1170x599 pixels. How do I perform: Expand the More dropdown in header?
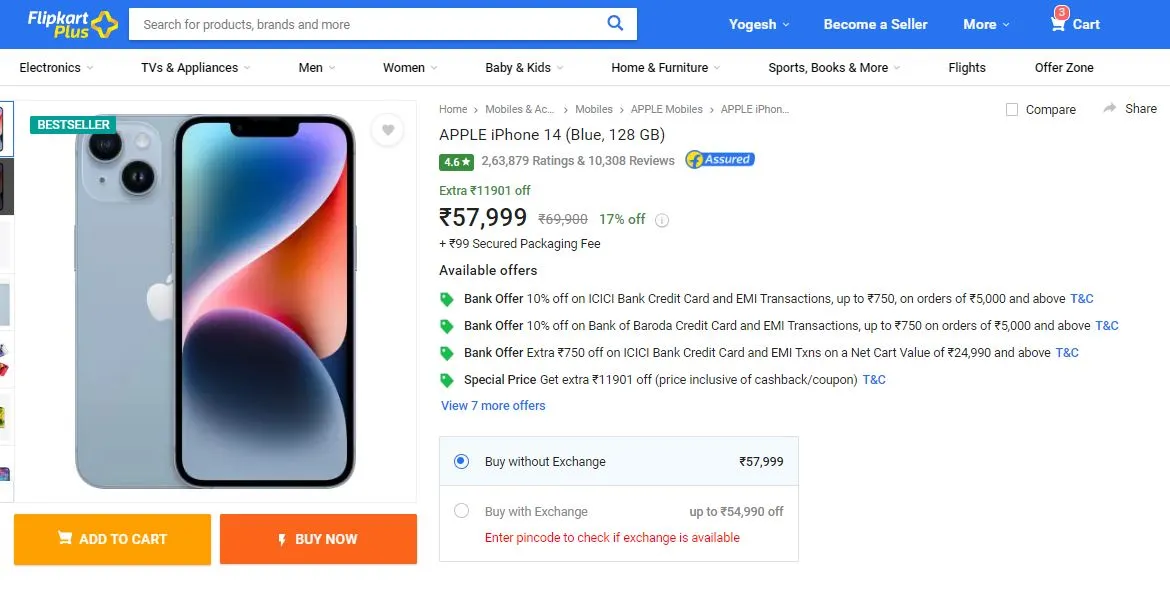coord(986,24)
